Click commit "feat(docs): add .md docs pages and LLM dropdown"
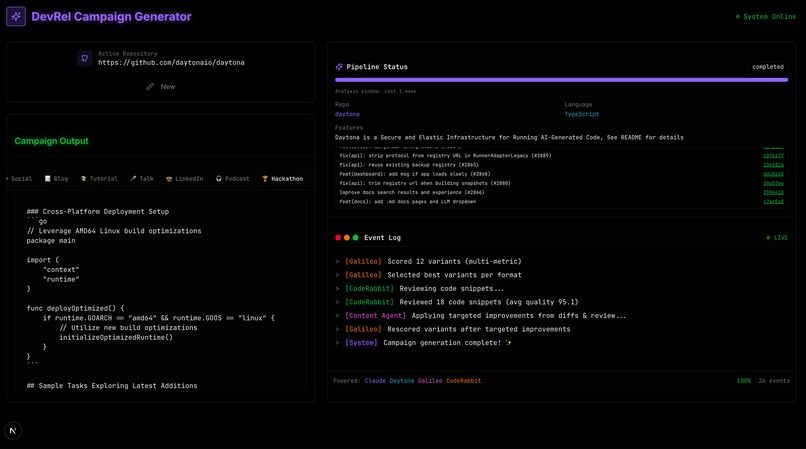806x449 pixels. (408, 202)
